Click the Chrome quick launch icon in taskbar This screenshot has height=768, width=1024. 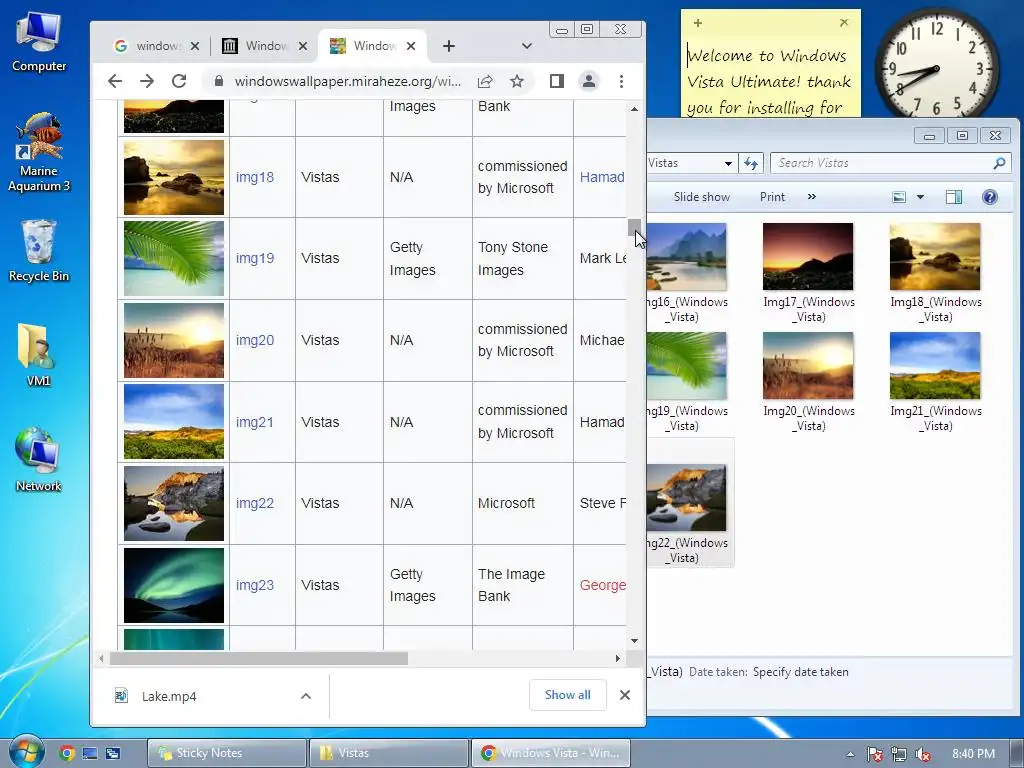click(66, 753)
